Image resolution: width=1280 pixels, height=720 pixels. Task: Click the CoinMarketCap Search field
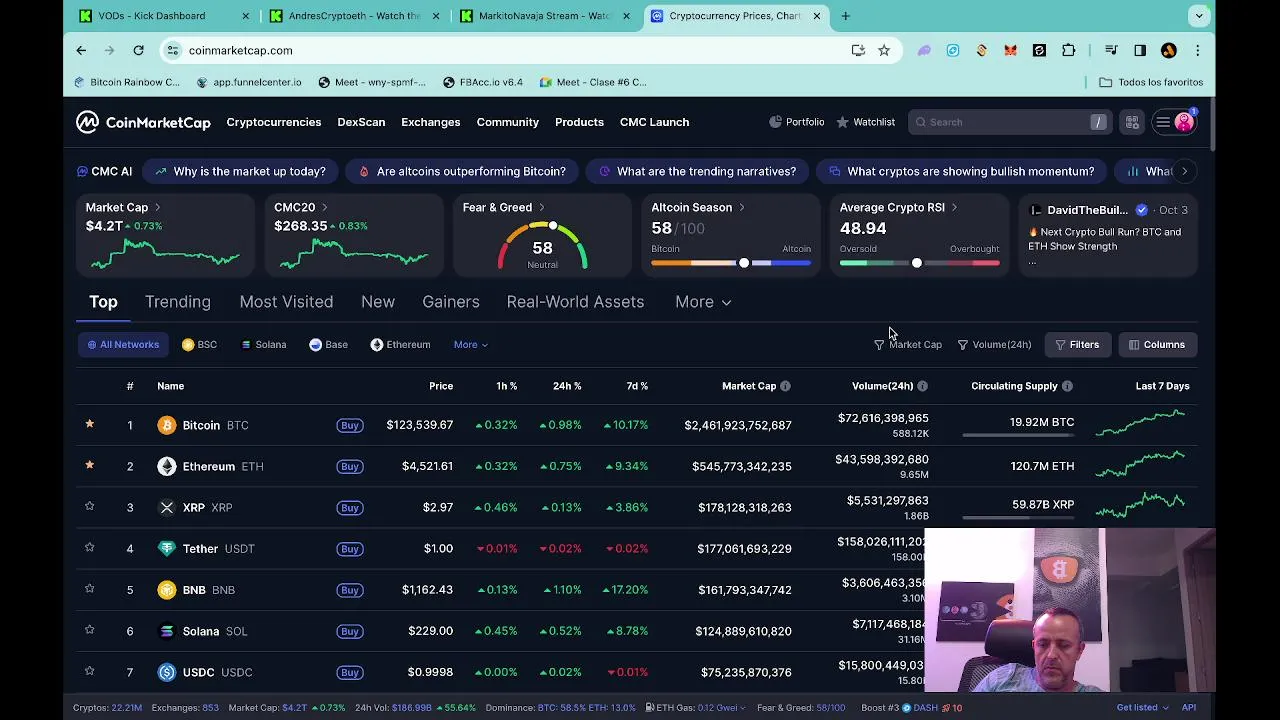coord(1008,122)
